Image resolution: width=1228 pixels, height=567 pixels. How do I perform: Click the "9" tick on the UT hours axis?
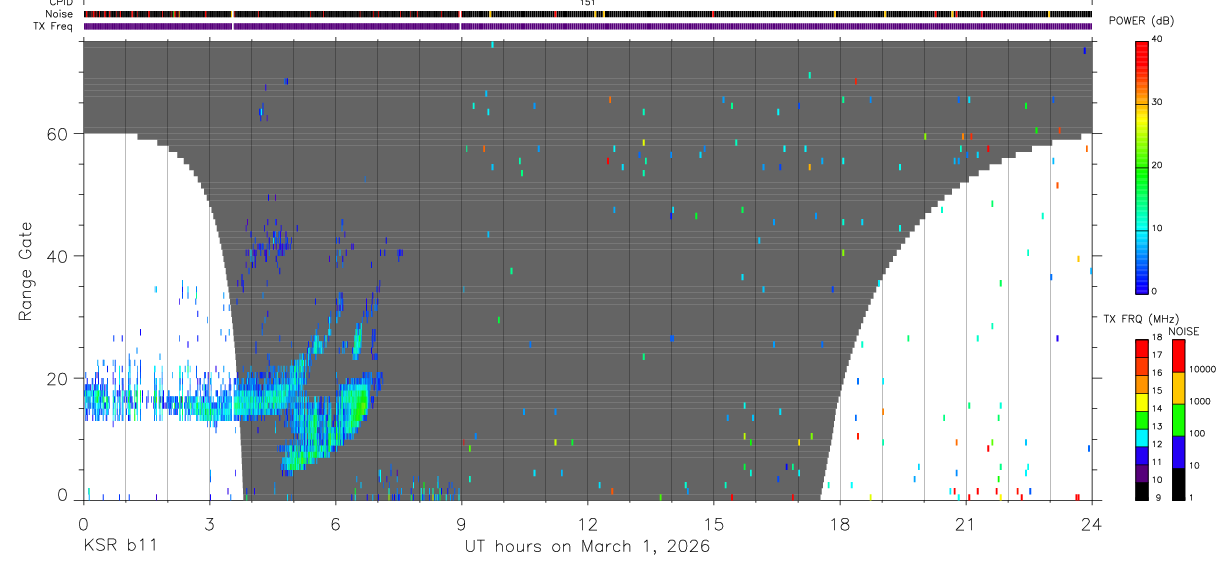(x=462, y=523)
